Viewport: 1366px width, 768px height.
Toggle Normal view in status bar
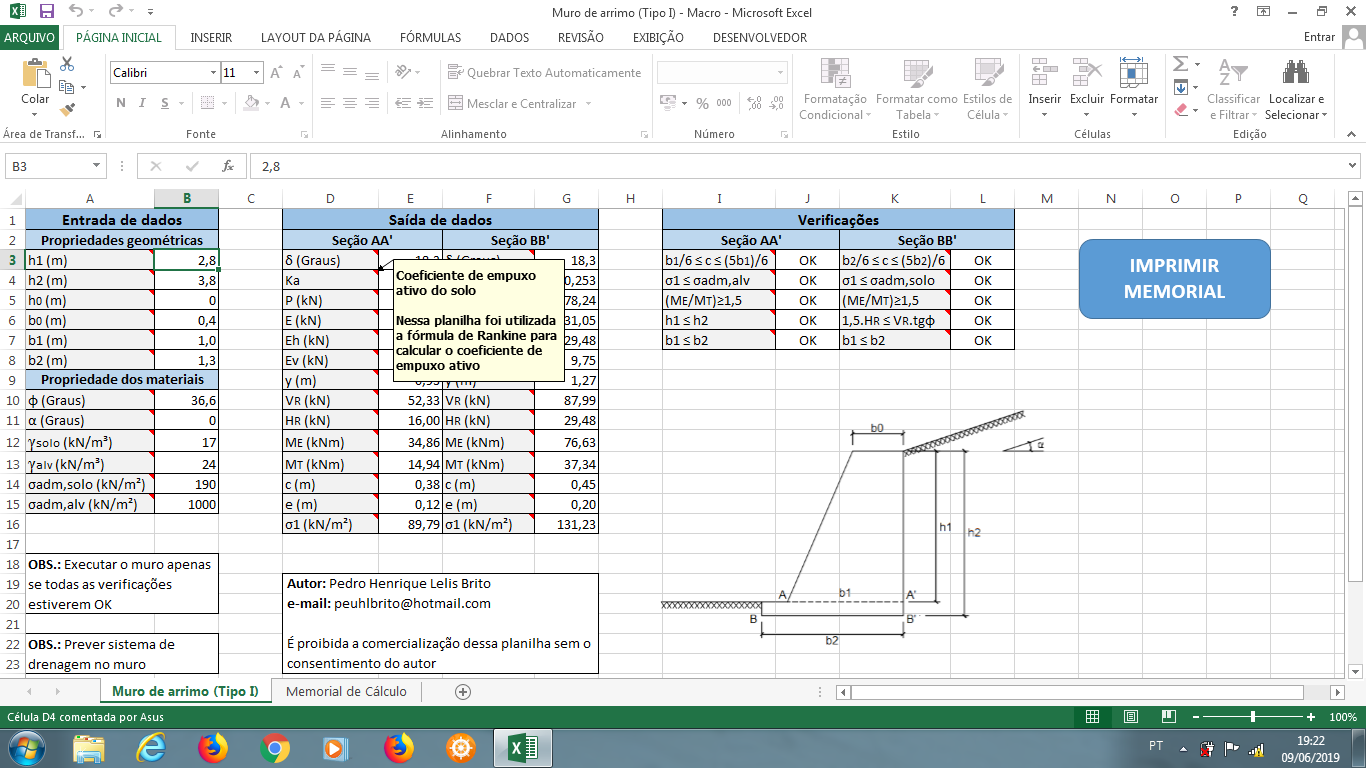tap(1092, 717)
